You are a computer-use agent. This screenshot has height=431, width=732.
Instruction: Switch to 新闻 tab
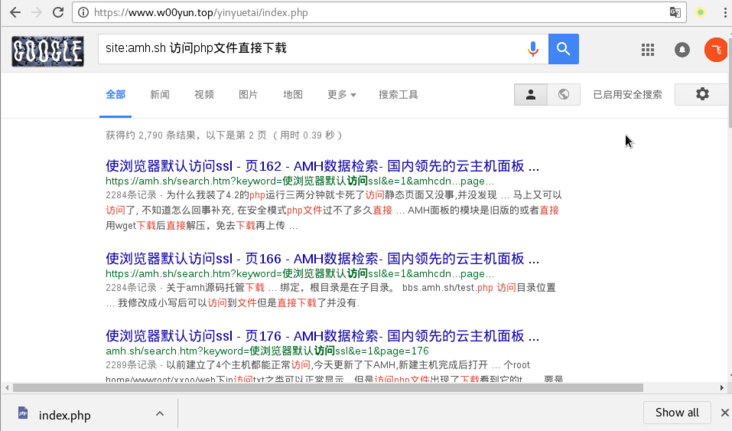point(160,95)
